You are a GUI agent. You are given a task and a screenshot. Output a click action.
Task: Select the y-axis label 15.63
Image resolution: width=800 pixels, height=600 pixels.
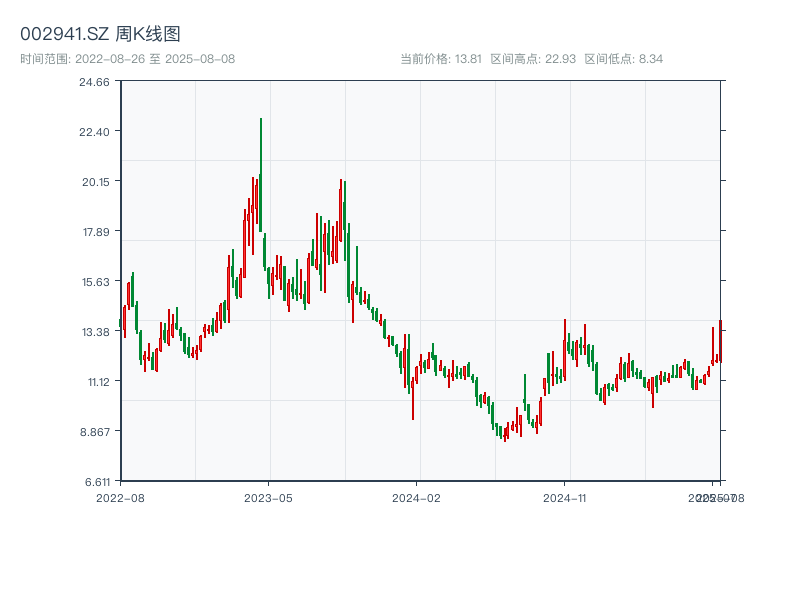tap(95, 282)
